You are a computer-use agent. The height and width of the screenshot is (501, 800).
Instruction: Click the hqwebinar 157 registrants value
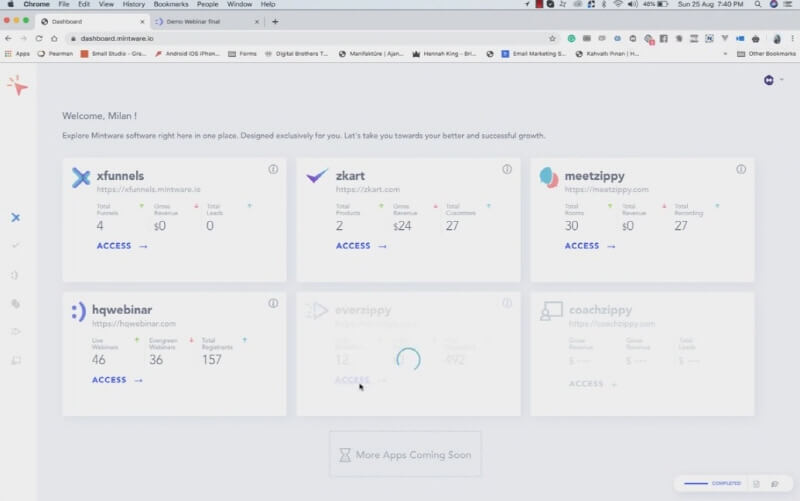(x=212, y=360)
